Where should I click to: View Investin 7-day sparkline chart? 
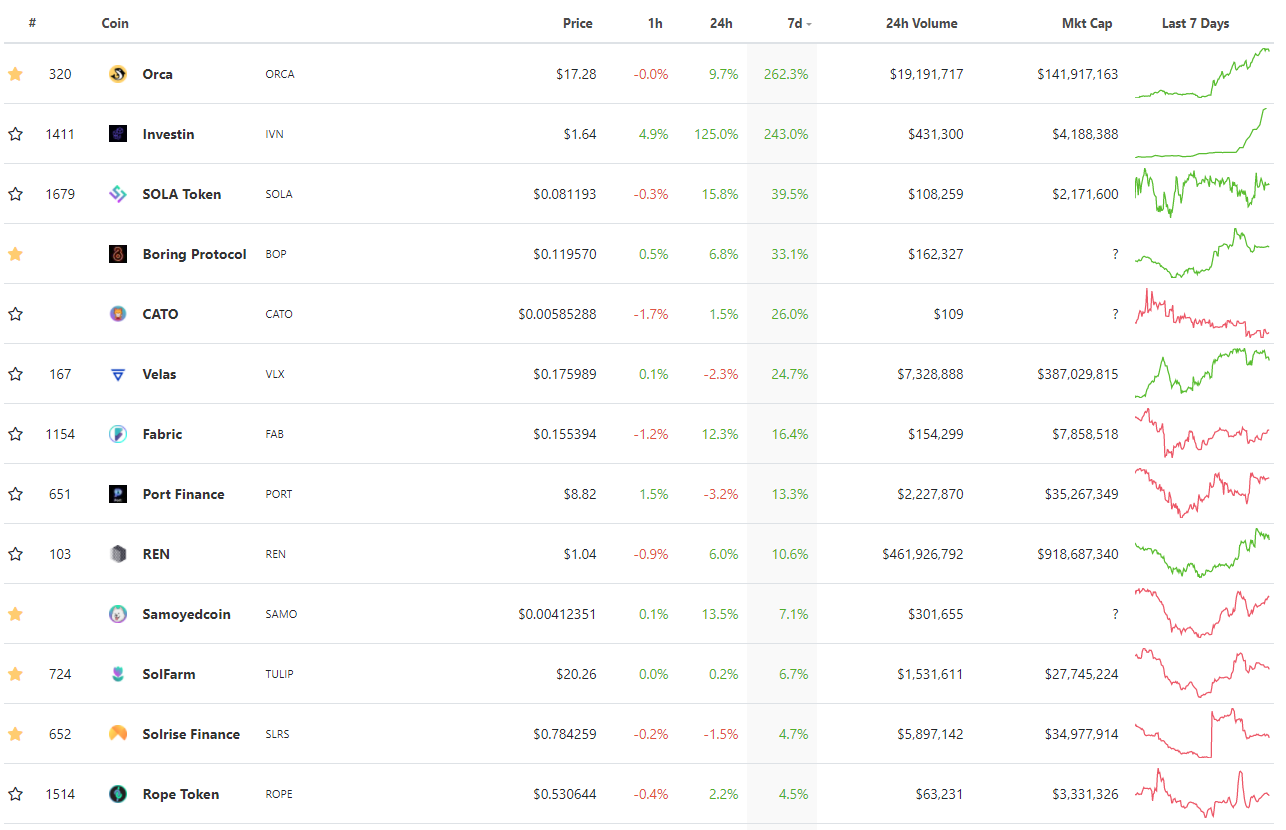click(1202, 134)
